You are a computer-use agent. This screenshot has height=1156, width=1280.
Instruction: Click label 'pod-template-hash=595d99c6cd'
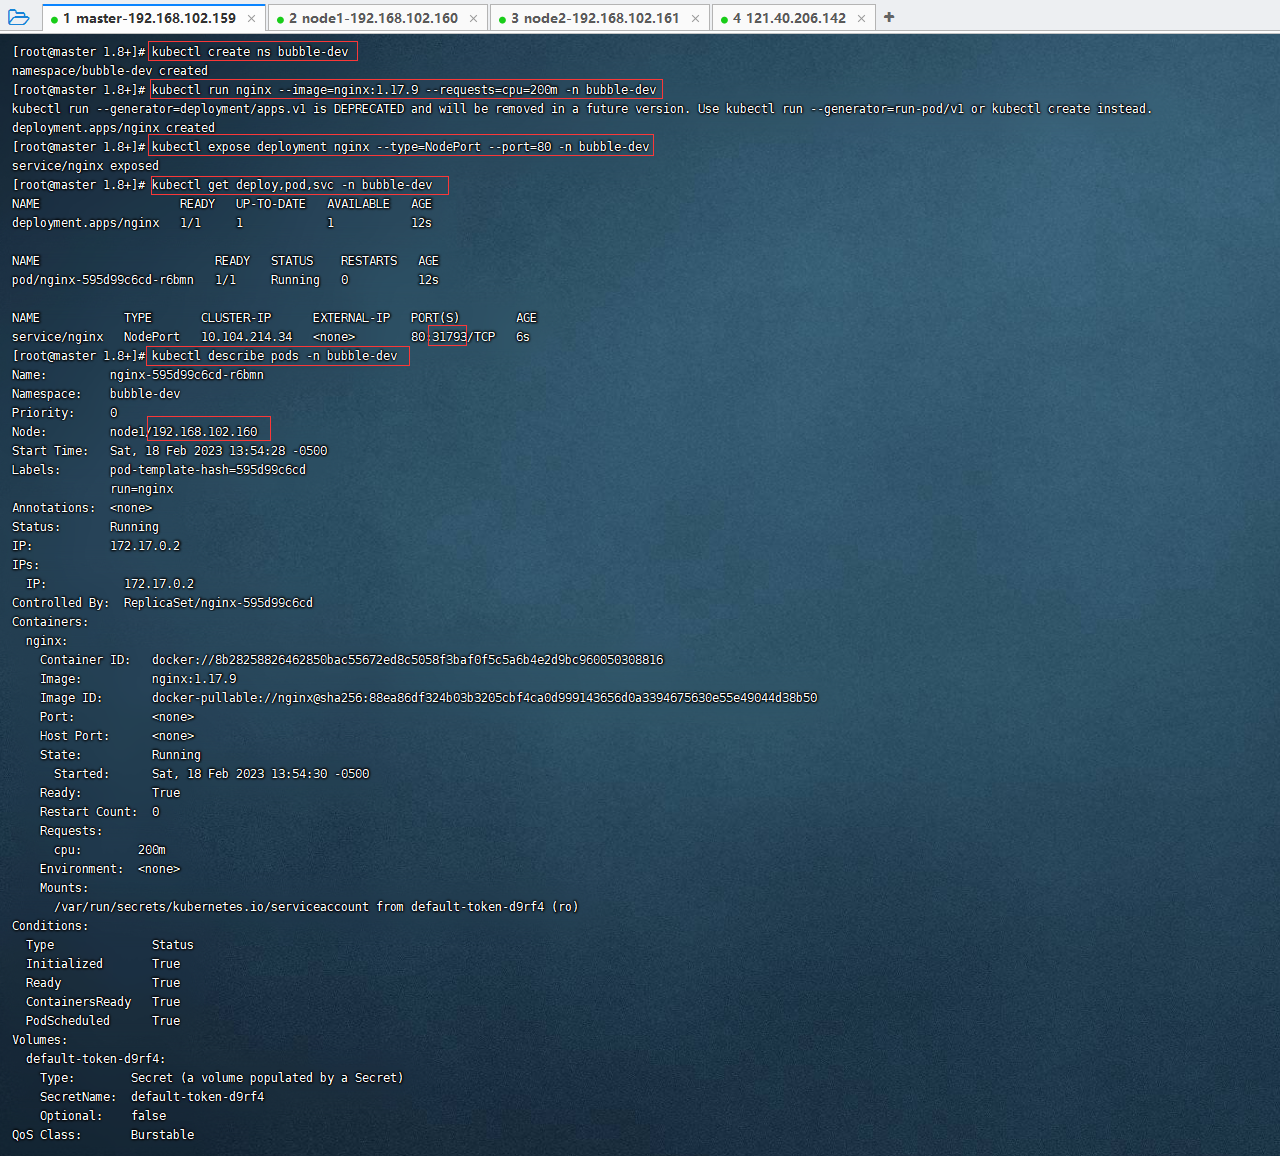(x=208, y=470)
